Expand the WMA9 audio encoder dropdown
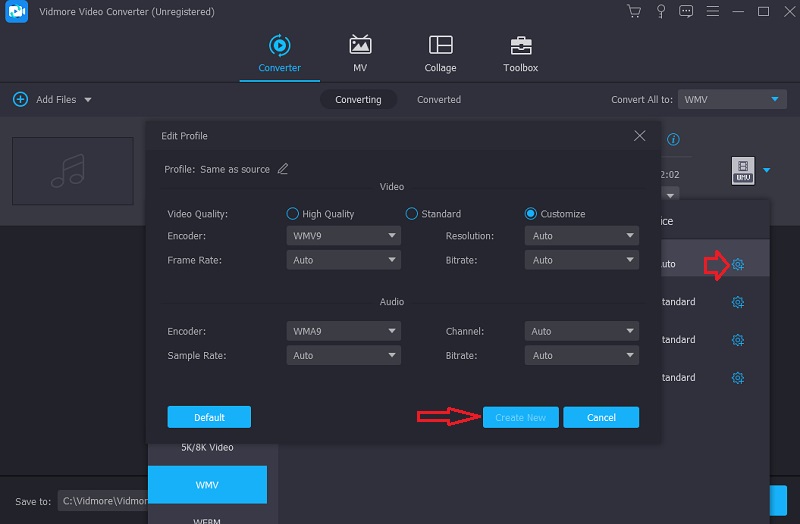800x524 pixels. (343, 331)
